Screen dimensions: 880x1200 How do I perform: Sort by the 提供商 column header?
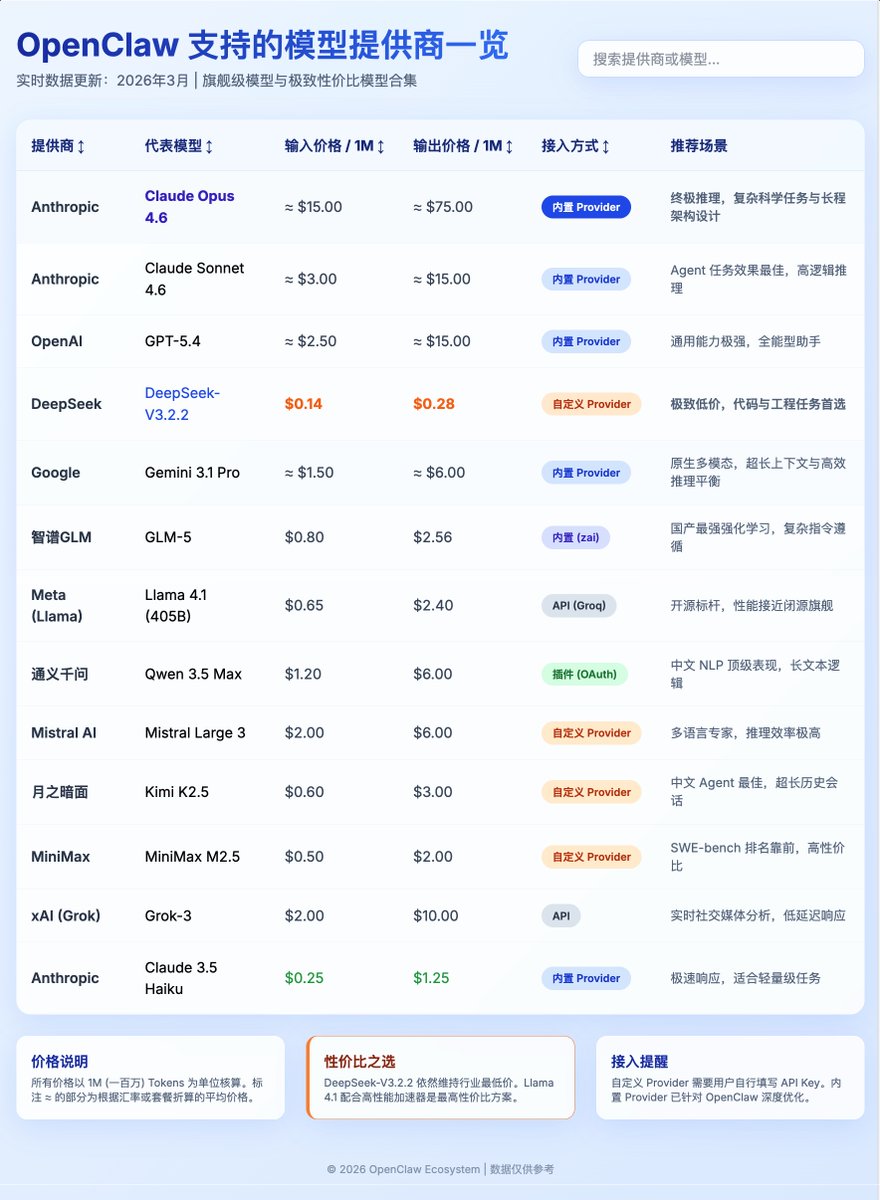click(x=58, y=146)
